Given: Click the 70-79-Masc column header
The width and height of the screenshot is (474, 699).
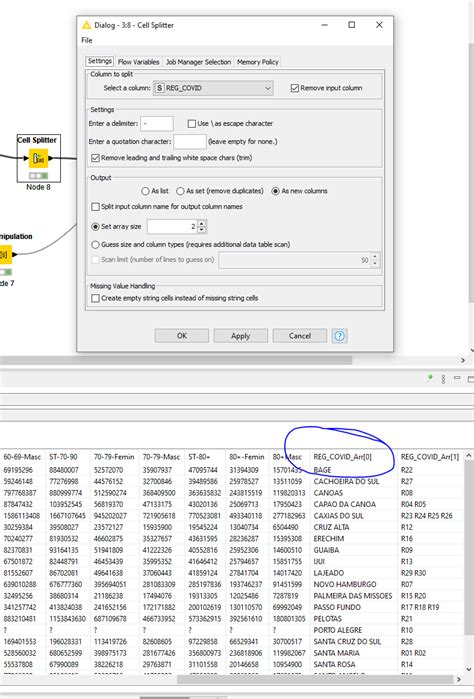Looking at the screenshot, I should pos(161,457).
